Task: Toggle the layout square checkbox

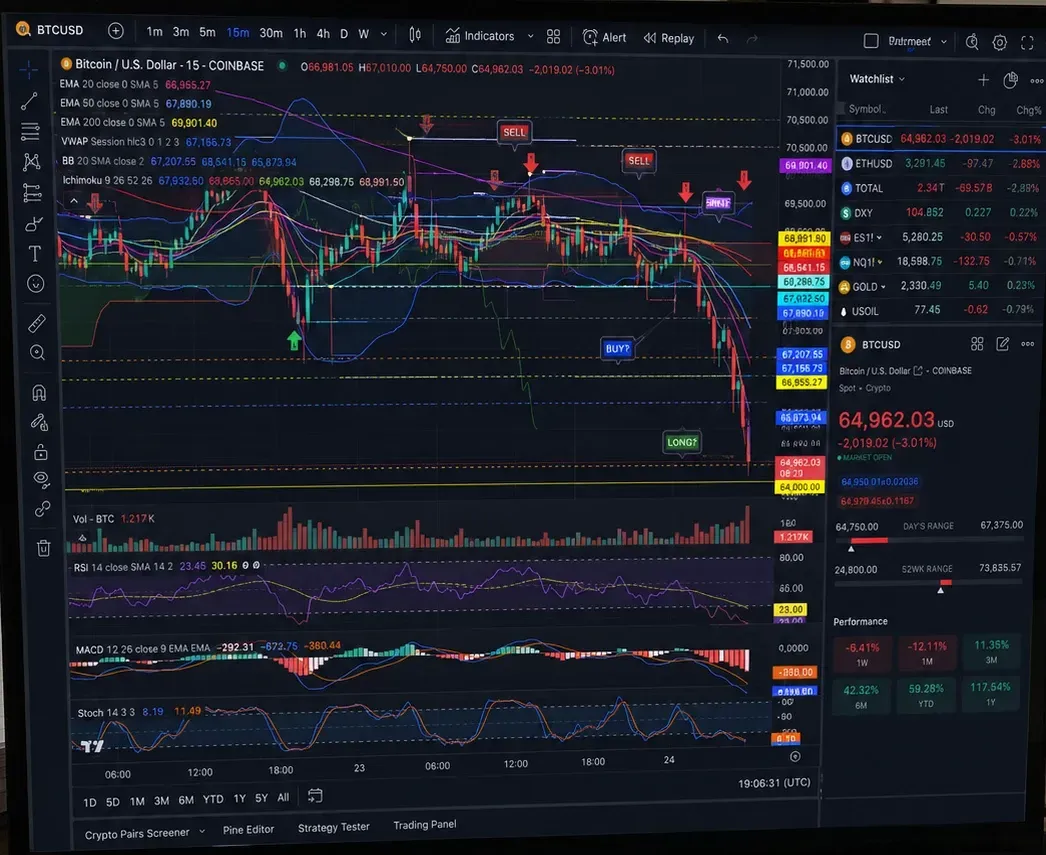Action: click(x=871, y=41)
